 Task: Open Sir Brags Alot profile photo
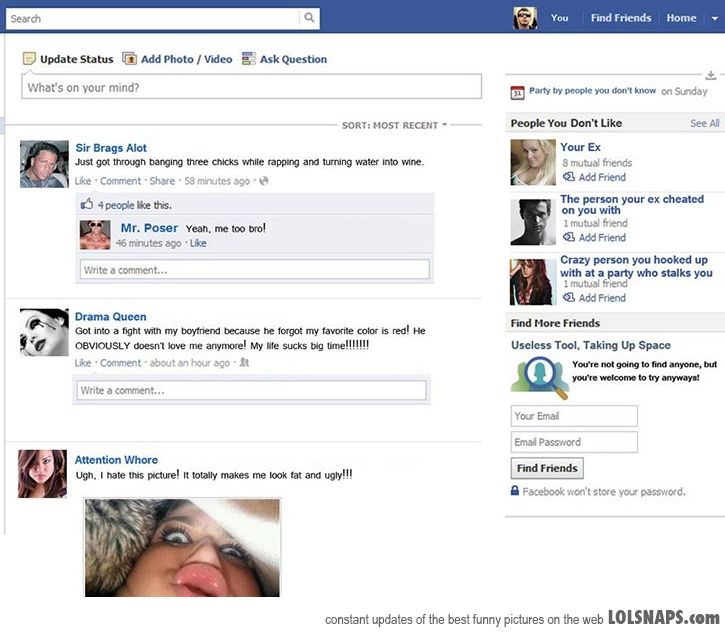44,164
